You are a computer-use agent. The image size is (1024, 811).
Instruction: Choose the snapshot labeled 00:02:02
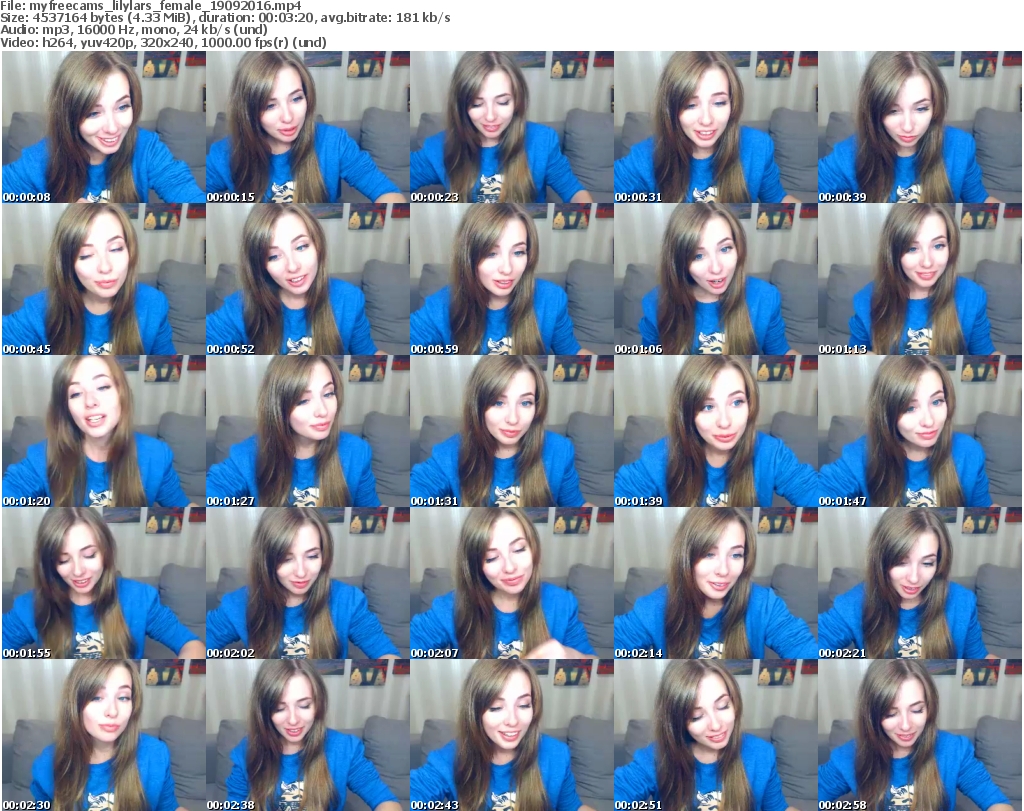(x=308, y=583)
